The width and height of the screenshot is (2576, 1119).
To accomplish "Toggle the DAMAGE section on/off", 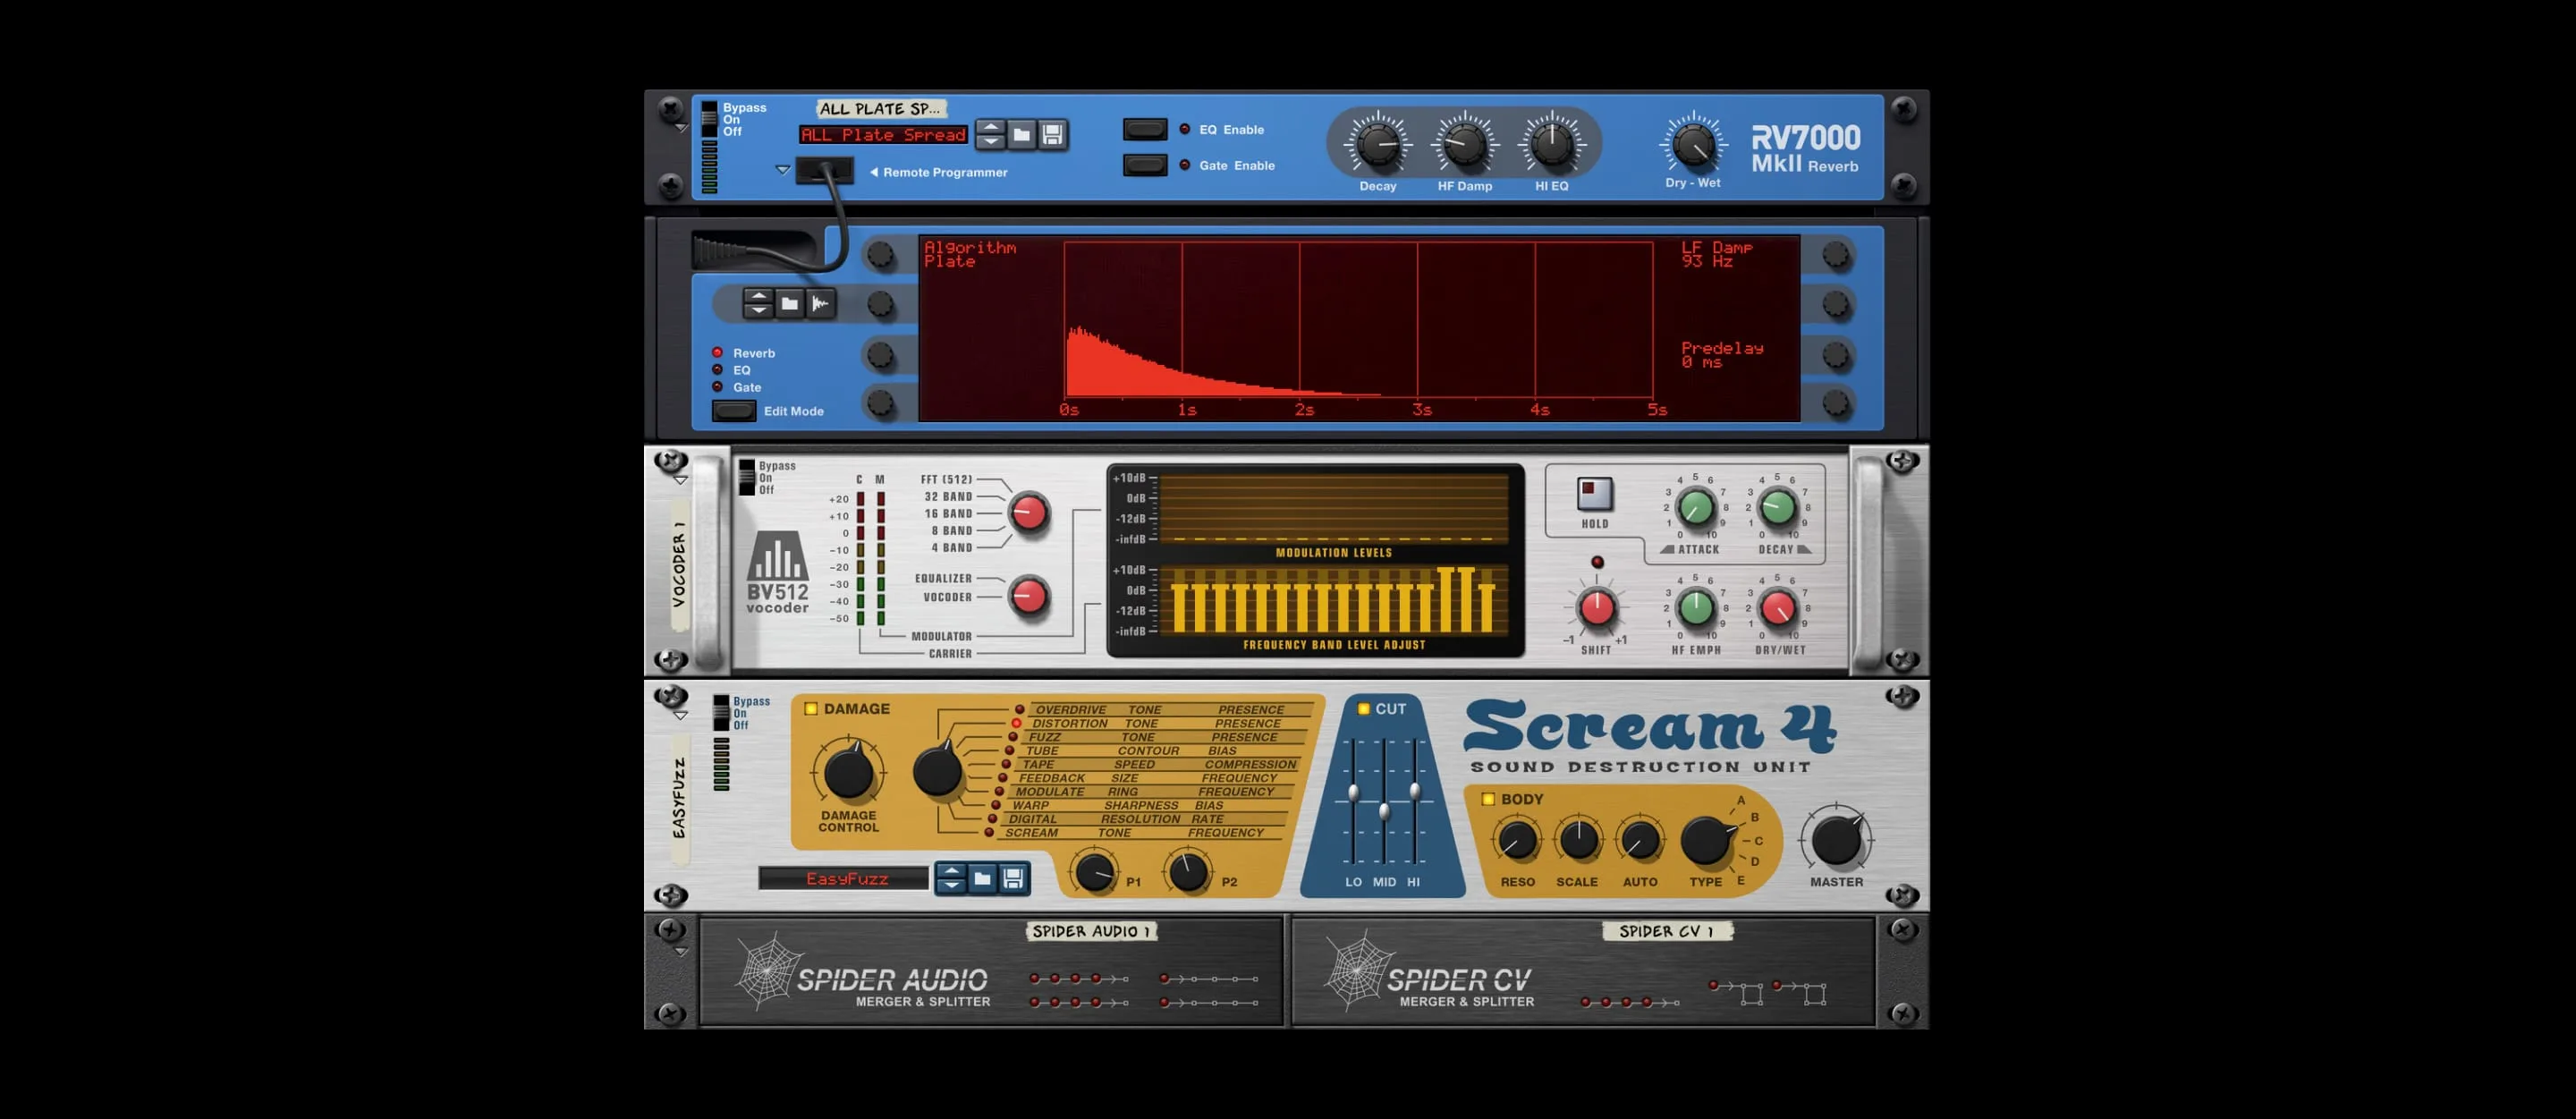I will tap(811, 709).
